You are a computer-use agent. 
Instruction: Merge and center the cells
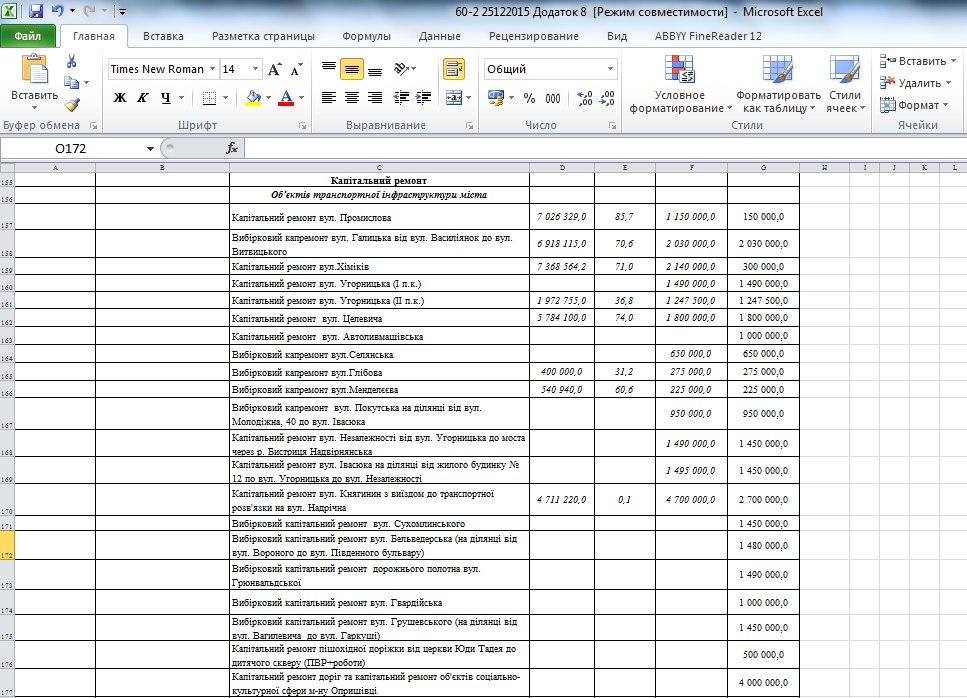pyautogui.click(x=453, y=97)
